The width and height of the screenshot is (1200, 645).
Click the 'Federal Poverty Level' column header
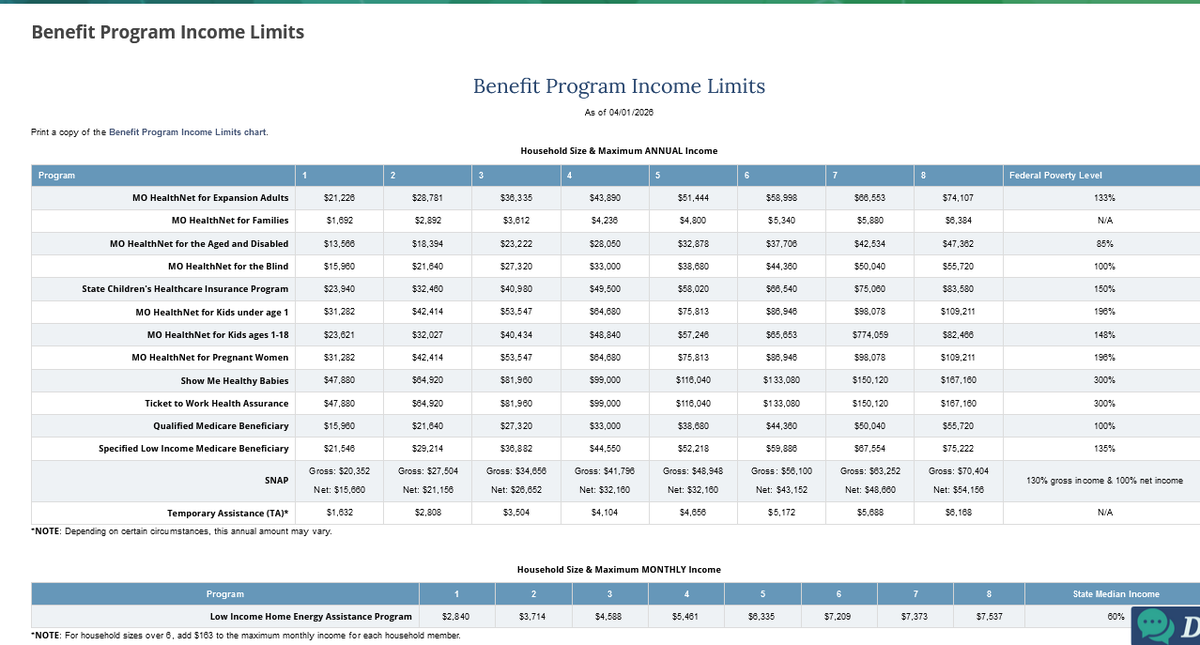1056,176
